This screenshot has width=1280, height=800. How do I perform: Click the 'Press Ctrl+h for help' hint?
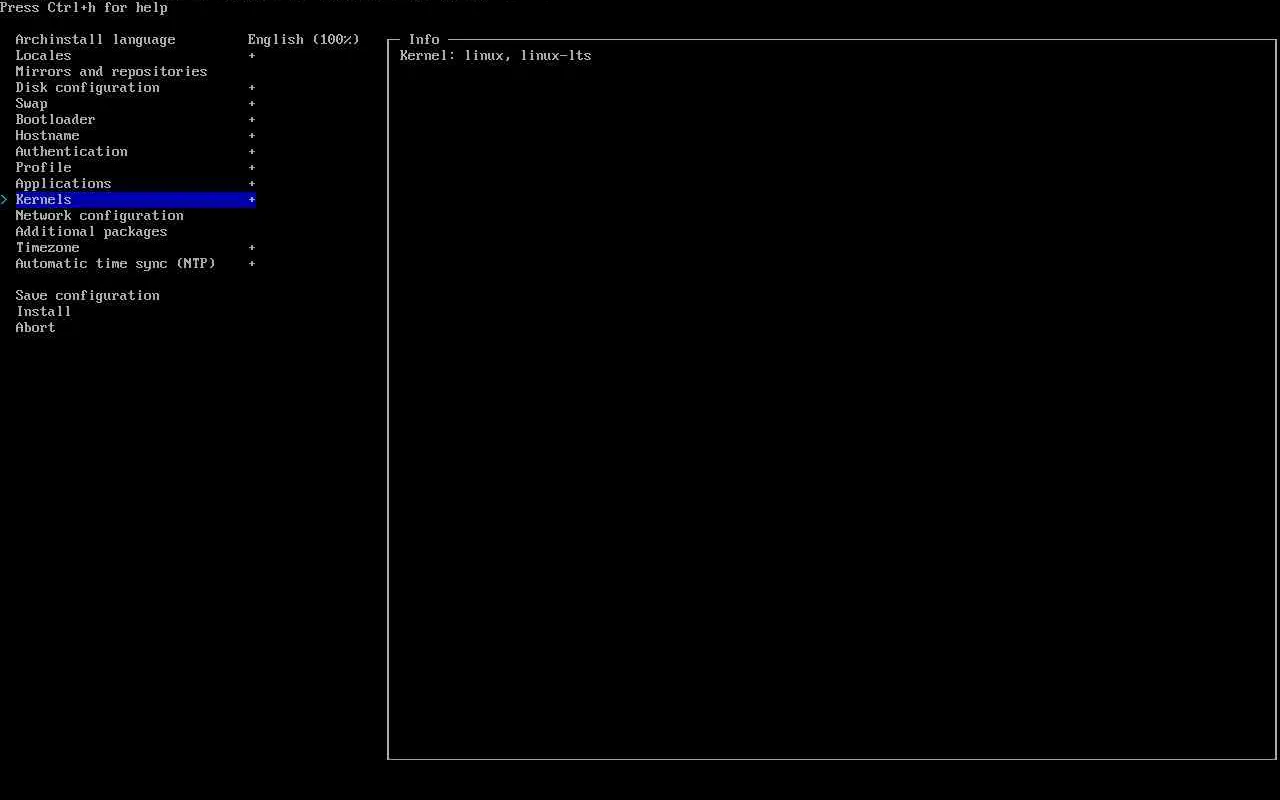(84, 7)
